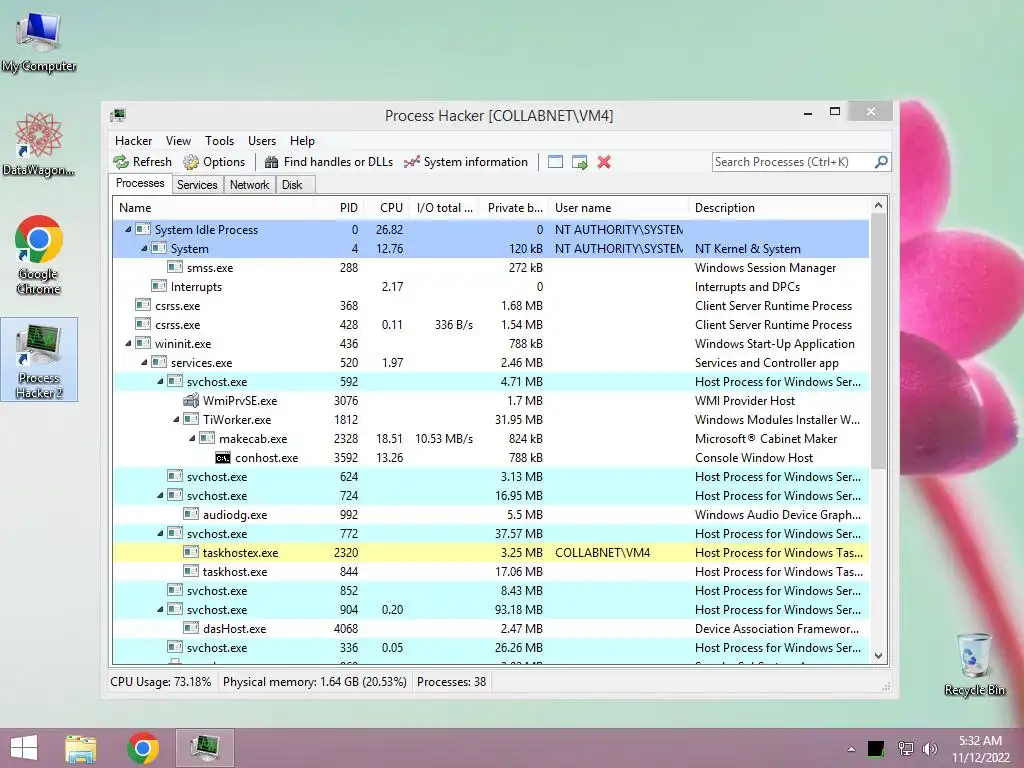Viewport: 1024px width, 768px height.
Task: Click Process Hacker title bar app icon
Action: 118,116
